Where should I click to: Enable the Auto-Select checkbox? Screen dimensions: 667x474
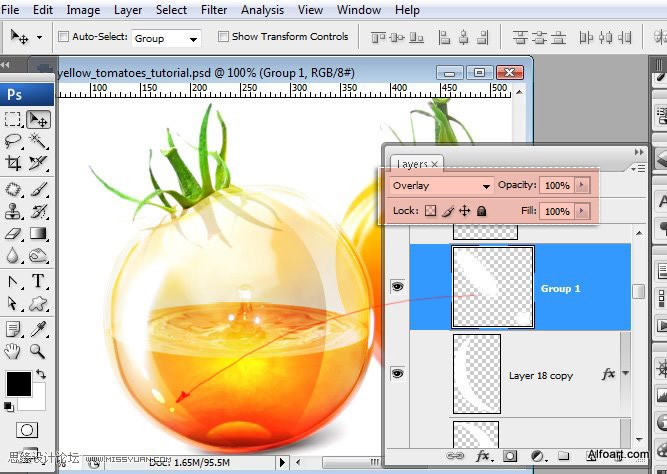(x=63, y=37)
